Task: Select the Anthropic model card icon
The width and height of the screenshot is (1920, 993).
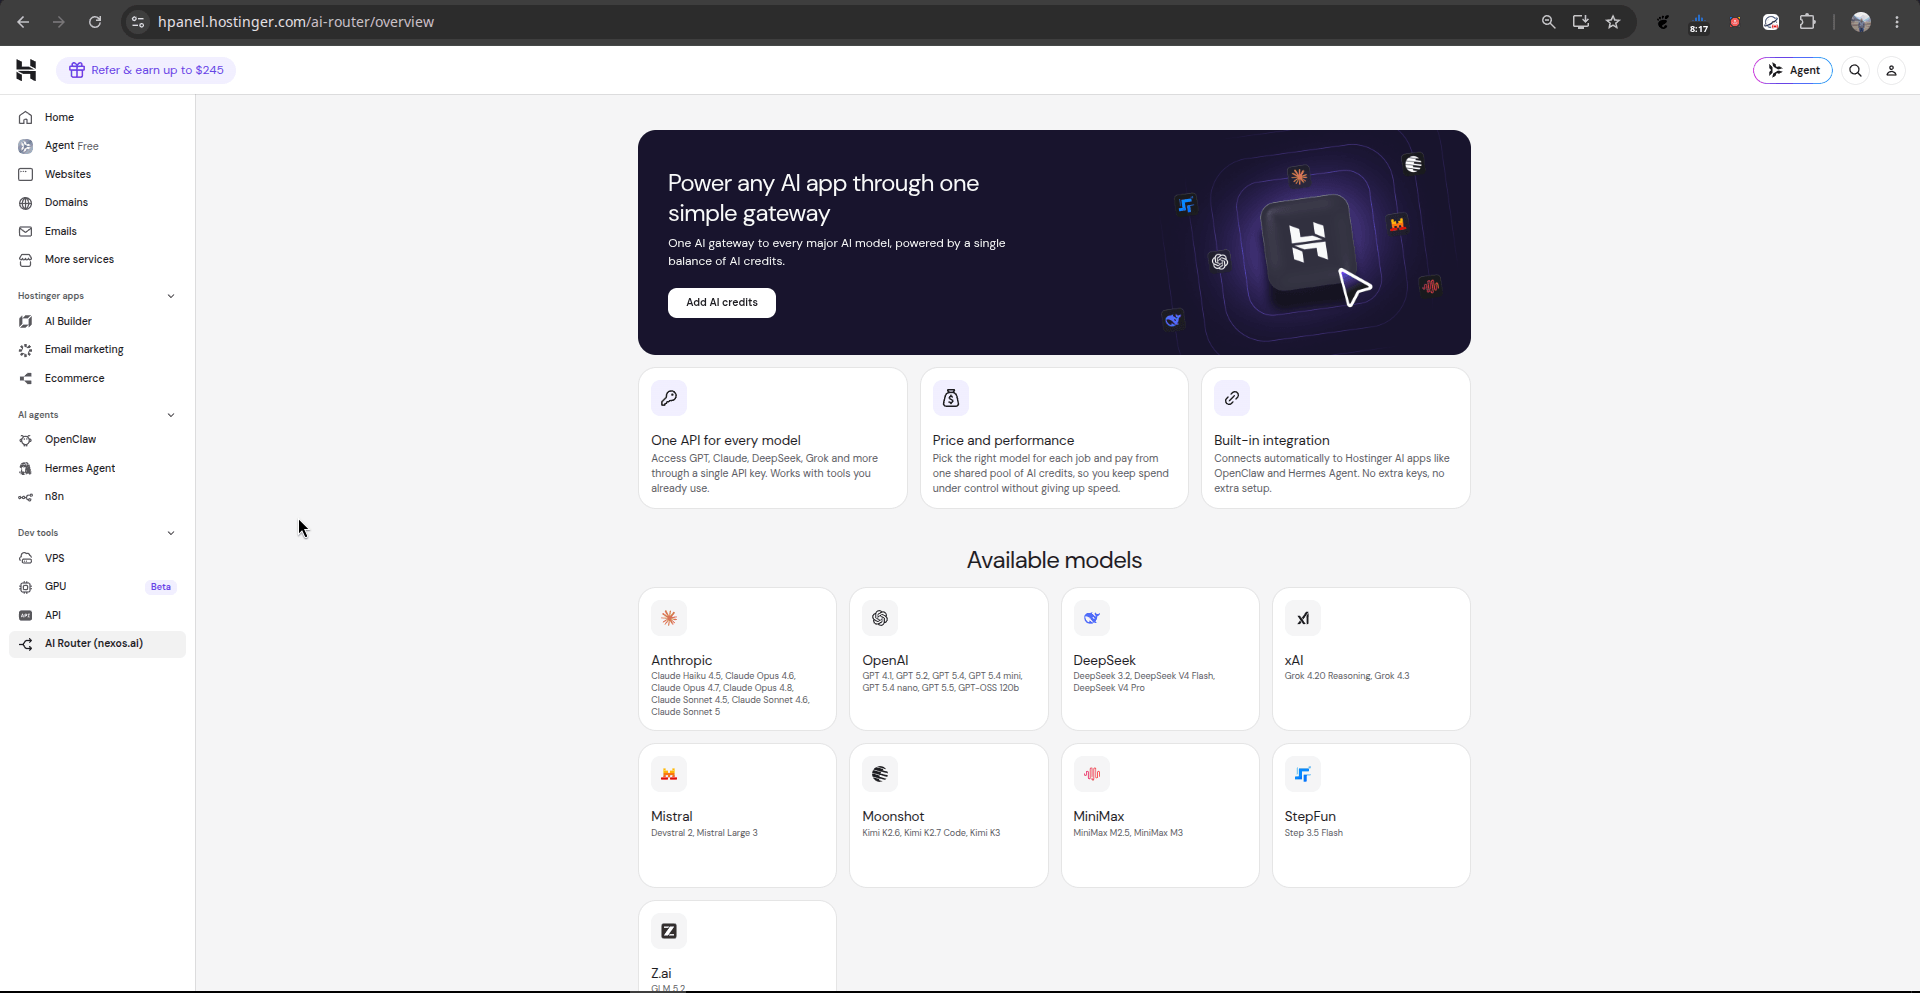Action: pyautogui.click(x=669, y=618)
